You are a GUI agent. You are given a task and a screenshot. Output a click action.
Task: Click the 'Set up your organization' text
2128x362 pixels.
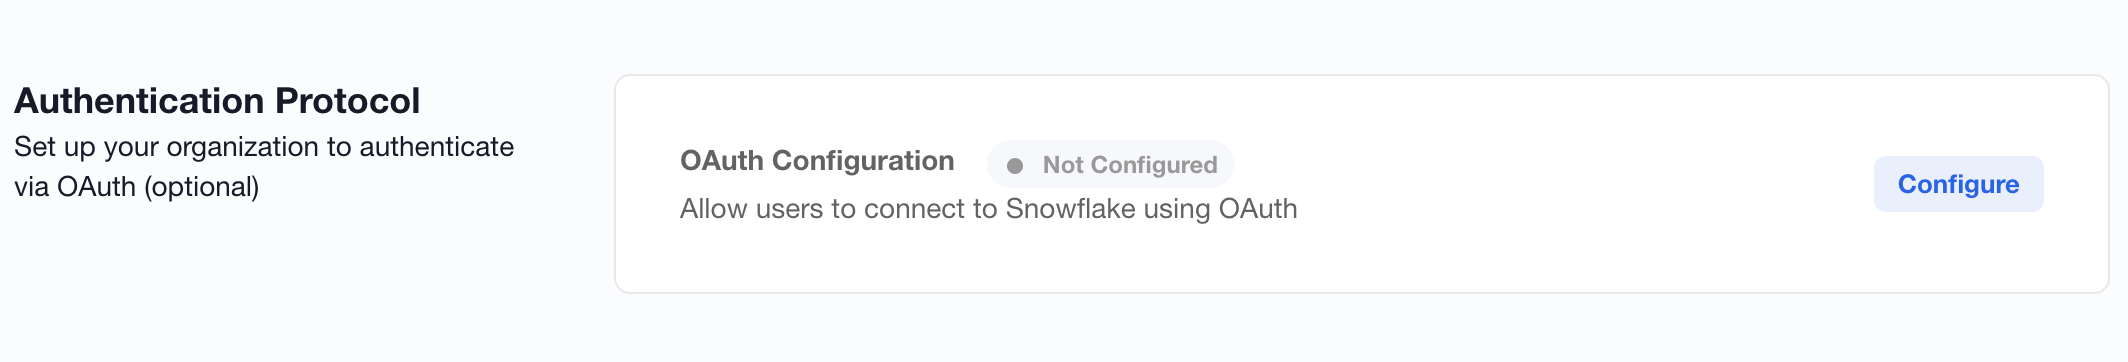pyautogui.click(x=264, y=147)
